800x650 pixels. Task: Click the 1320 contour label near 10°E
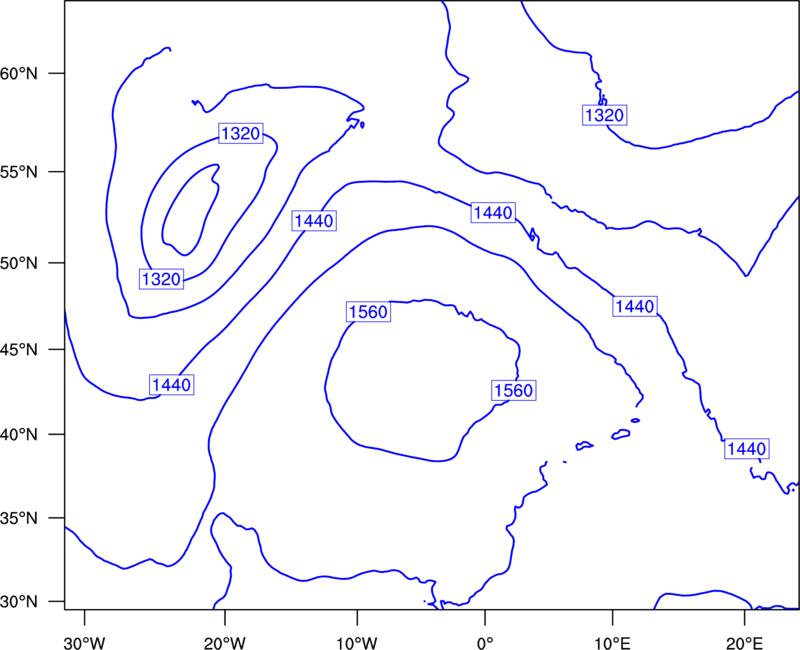(605, 115)
